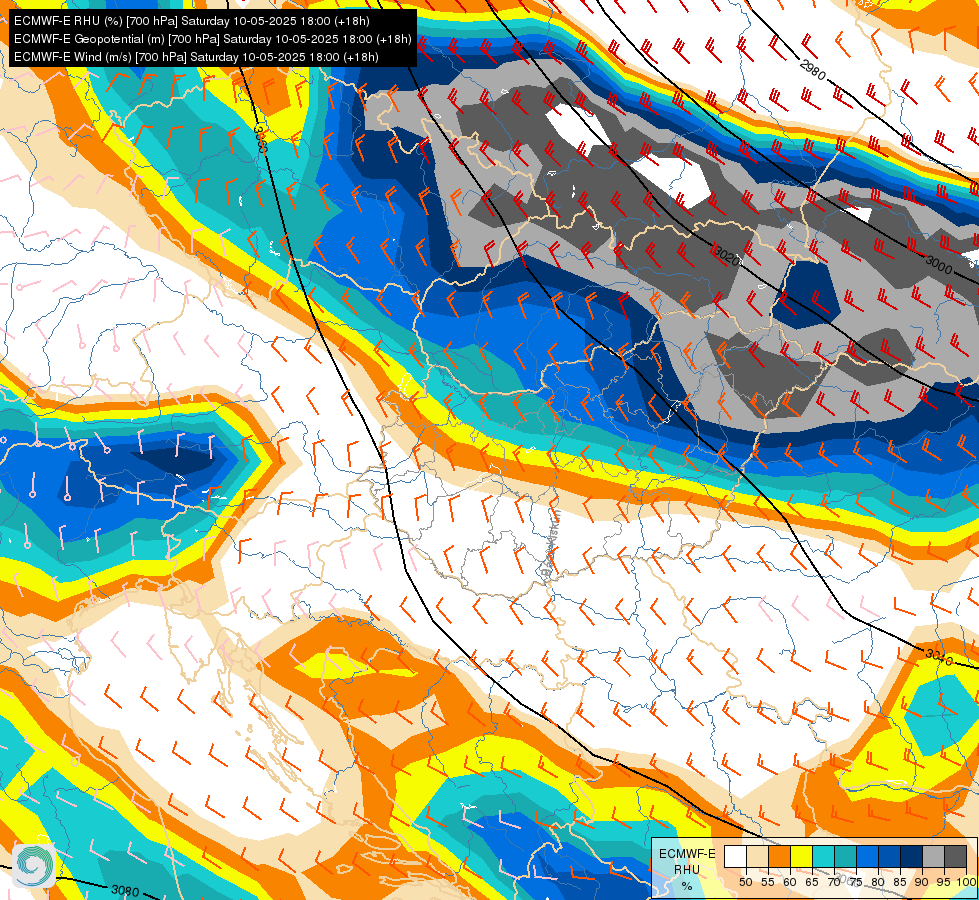
Task: Click the 3020 geopotential contour label
Action: point(726,255)
